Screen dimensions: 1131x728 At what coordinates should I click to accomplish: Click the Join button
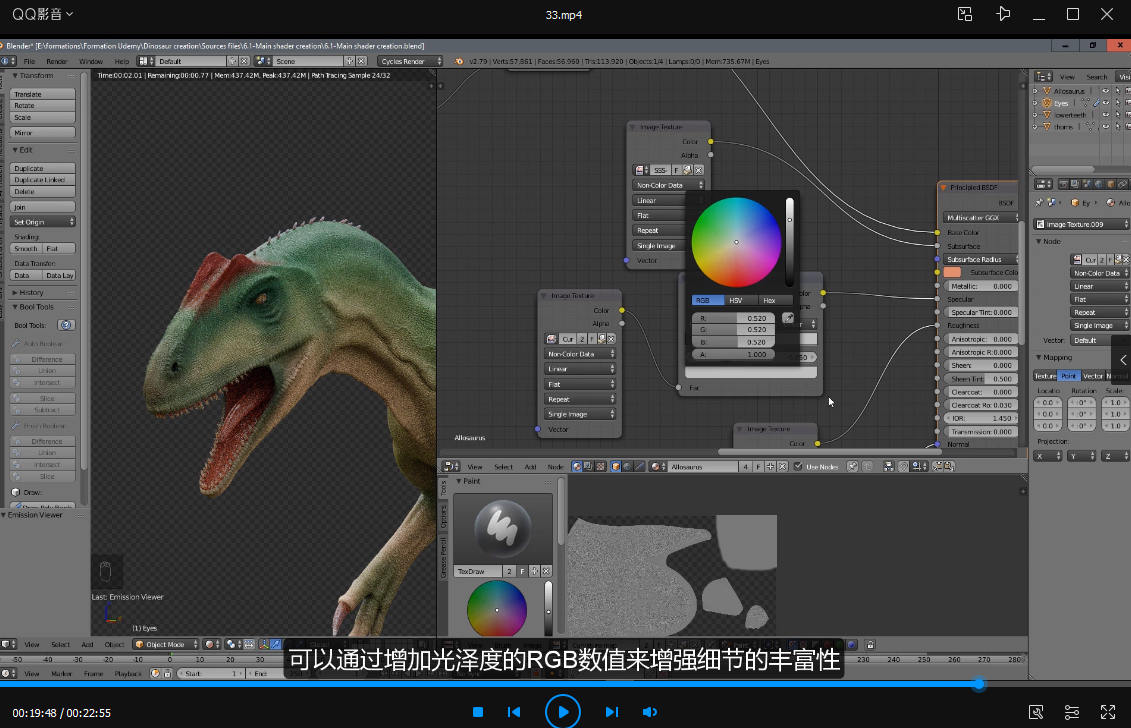[43, 207]
